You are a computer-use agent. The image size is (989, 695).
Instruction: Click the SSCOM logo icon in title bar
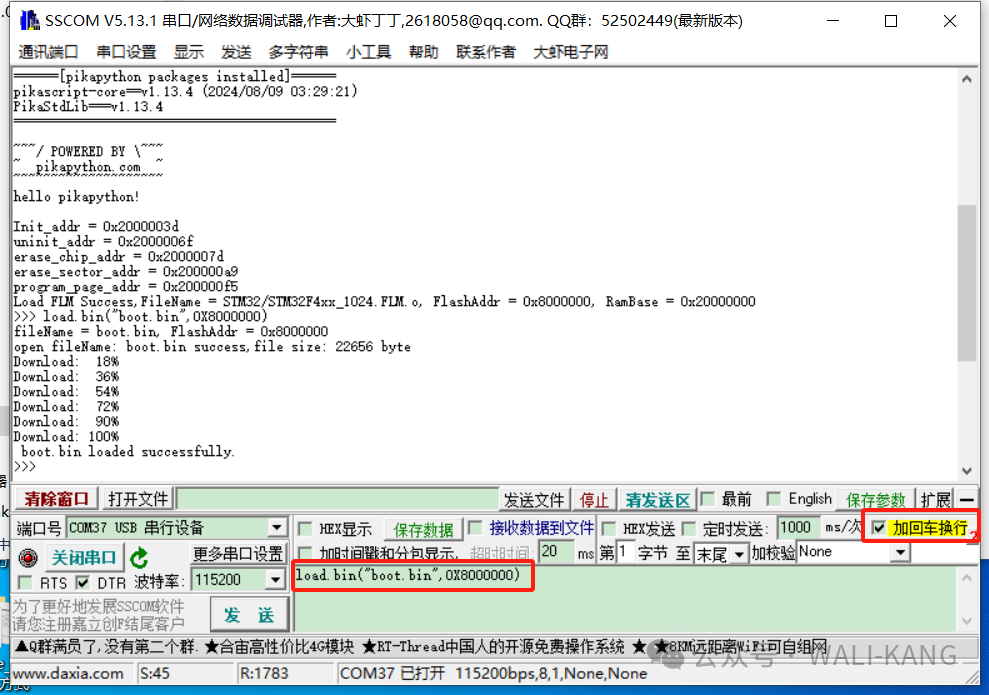point(28,20)
